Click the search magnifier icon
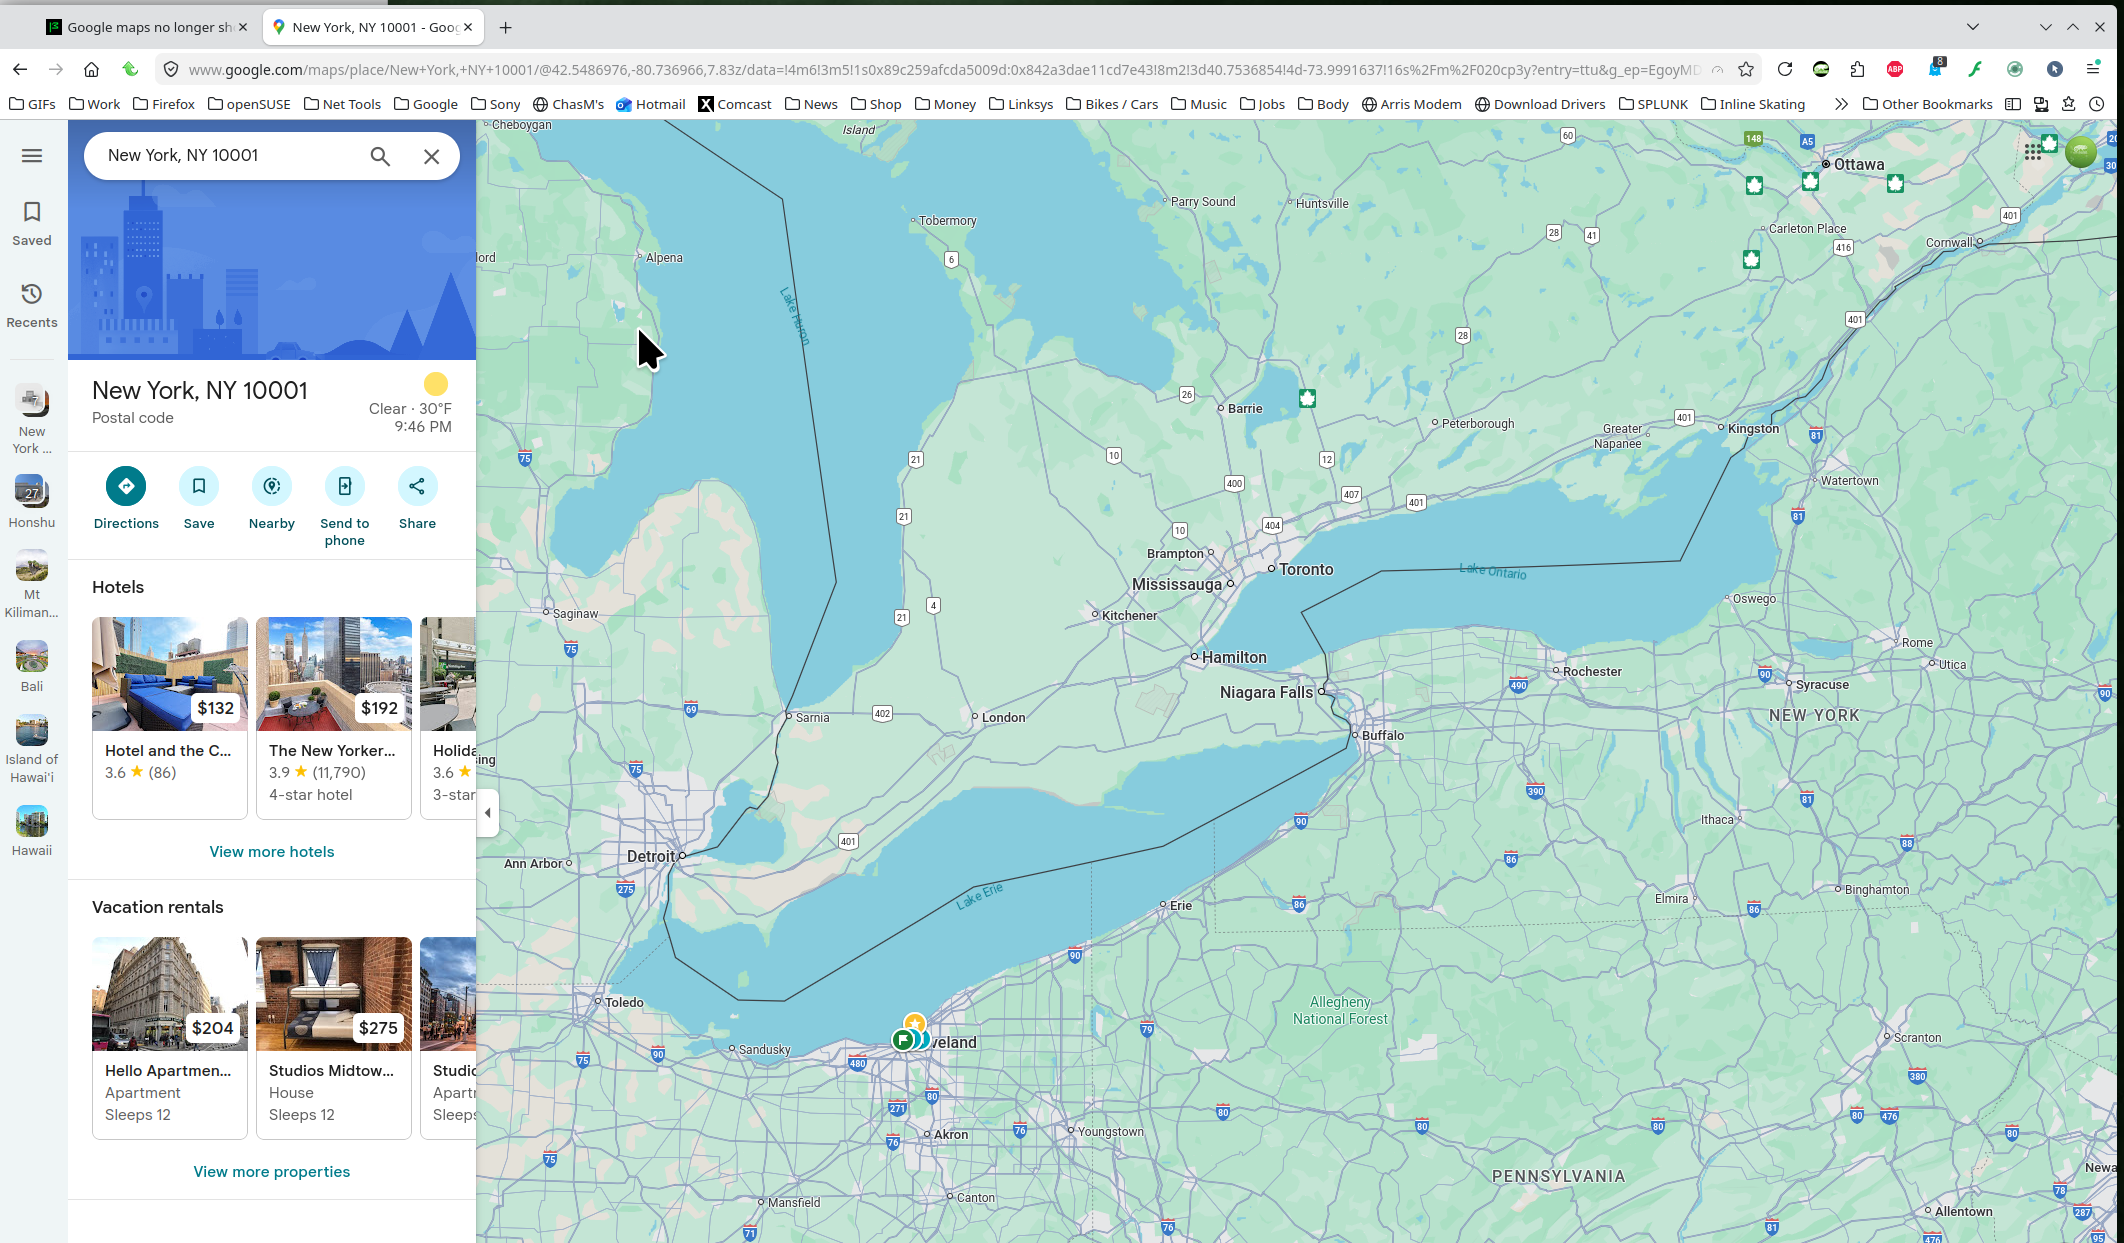Image resolution: width=2124 pixels, height=1243 pixels. 380,156
